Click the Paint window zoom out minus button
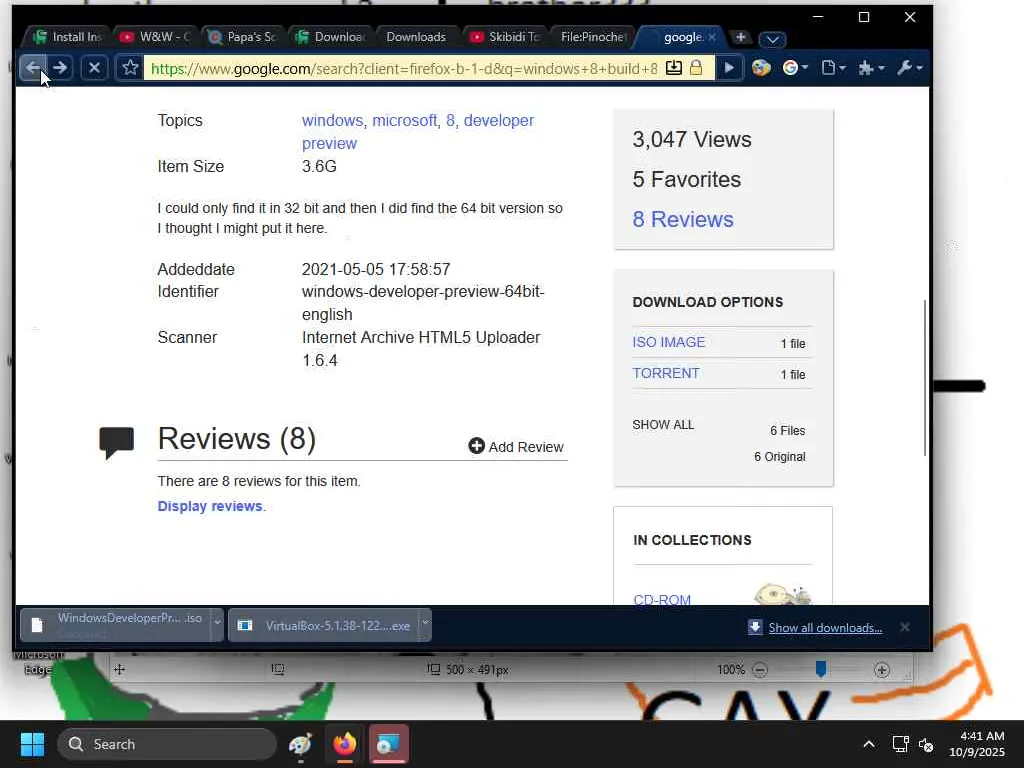 (760, 669)
